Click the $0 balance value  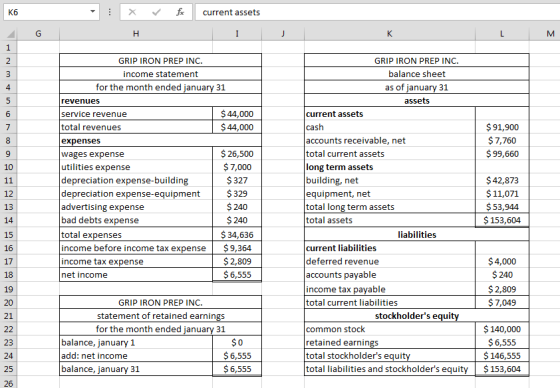[x=237, y=343]
